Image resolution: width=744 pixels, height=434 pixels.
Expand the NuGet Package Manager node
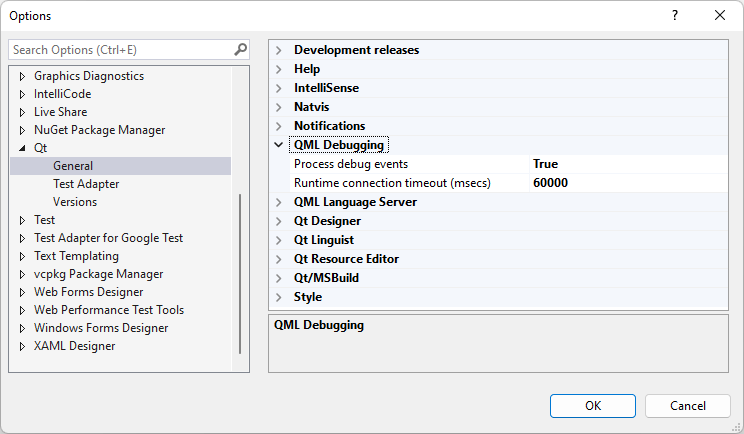pyautogui.click(x=22, y=130)
